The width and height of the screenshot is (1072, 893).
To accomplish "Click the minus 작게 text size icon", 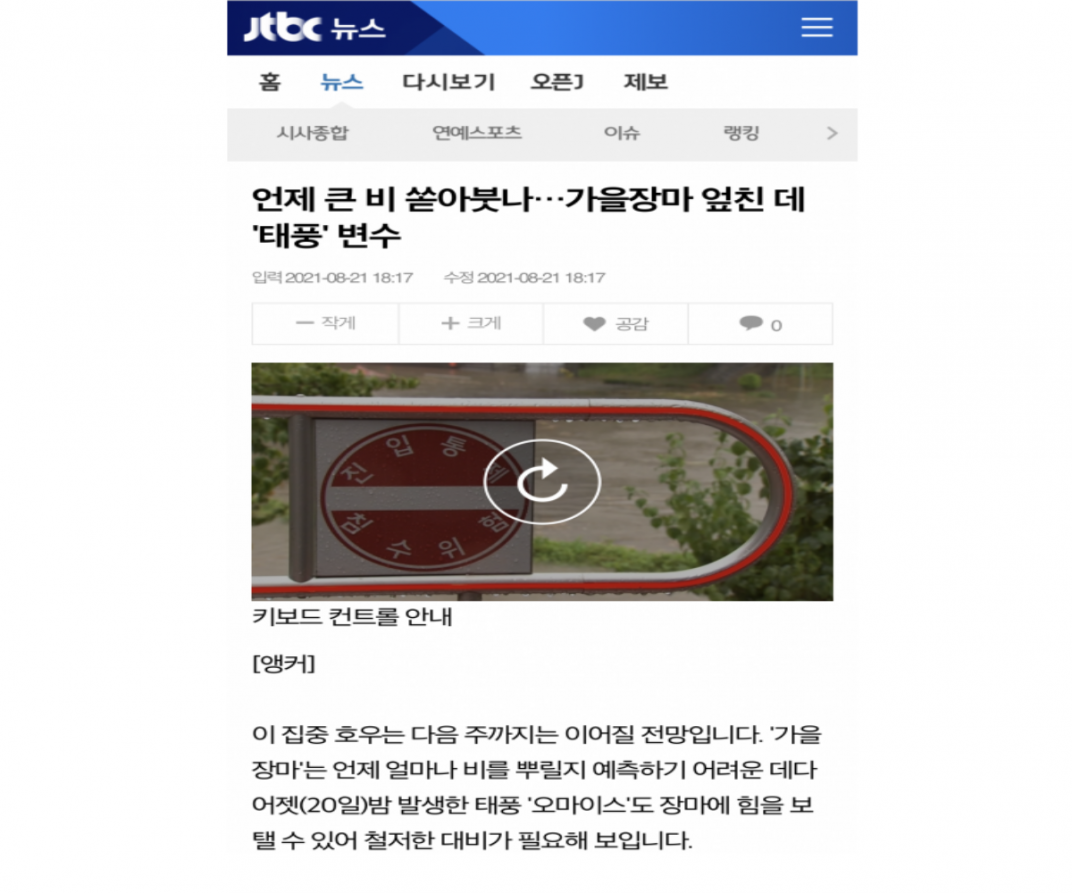I will pos(304,323).
